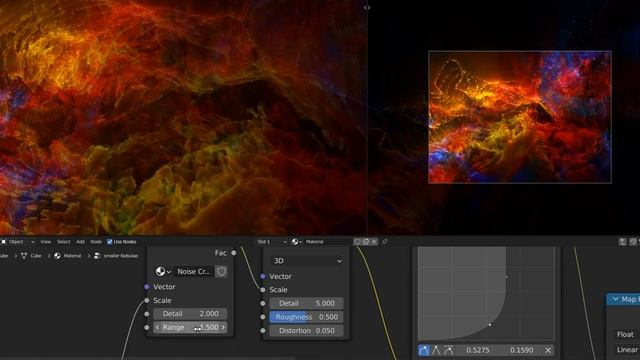Toggle the Use Nodes checkbox
The width and height of the screenshot is (640, 360).
point(109,242)
